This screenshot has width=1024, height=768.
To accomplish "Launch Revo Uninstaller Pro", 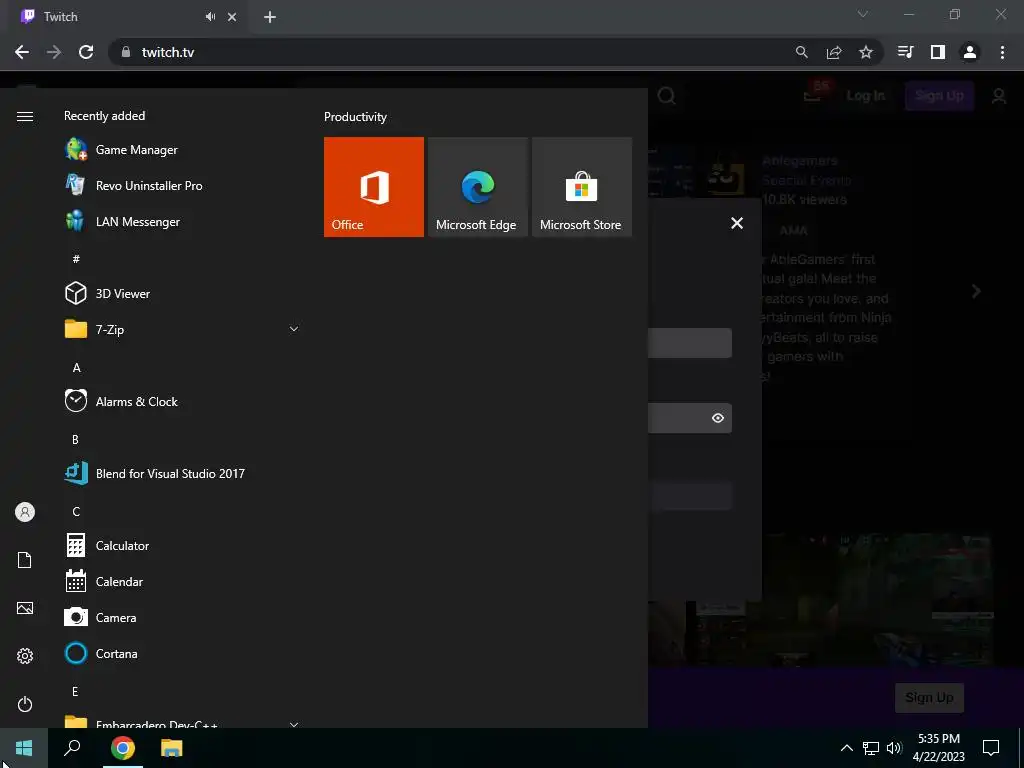I will (183, 185).
